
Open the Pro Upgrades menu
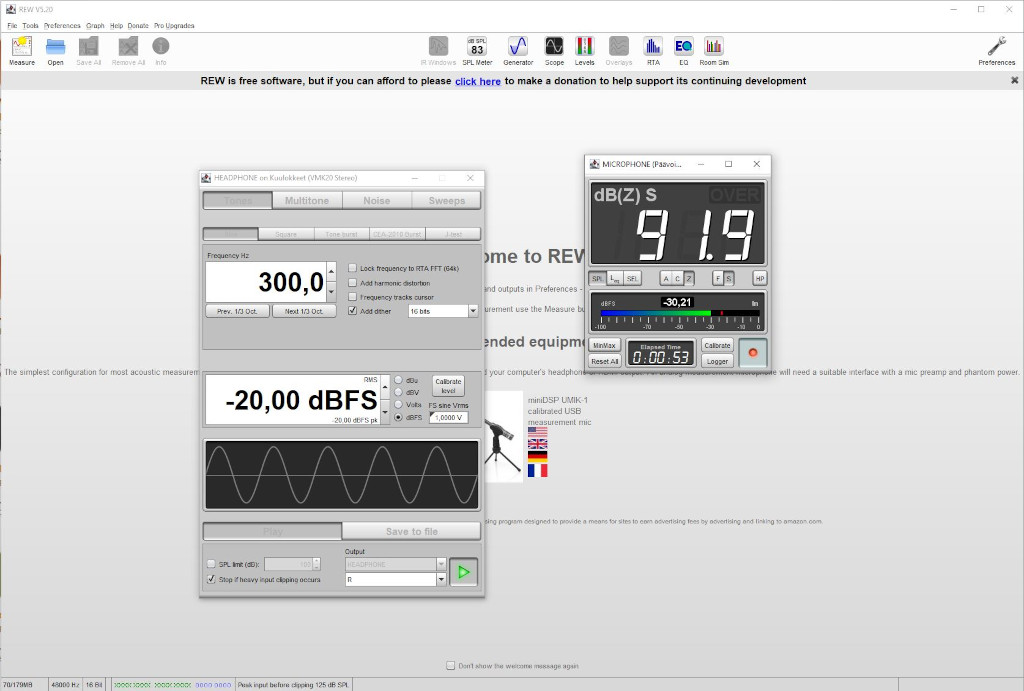tap(174, 25)
